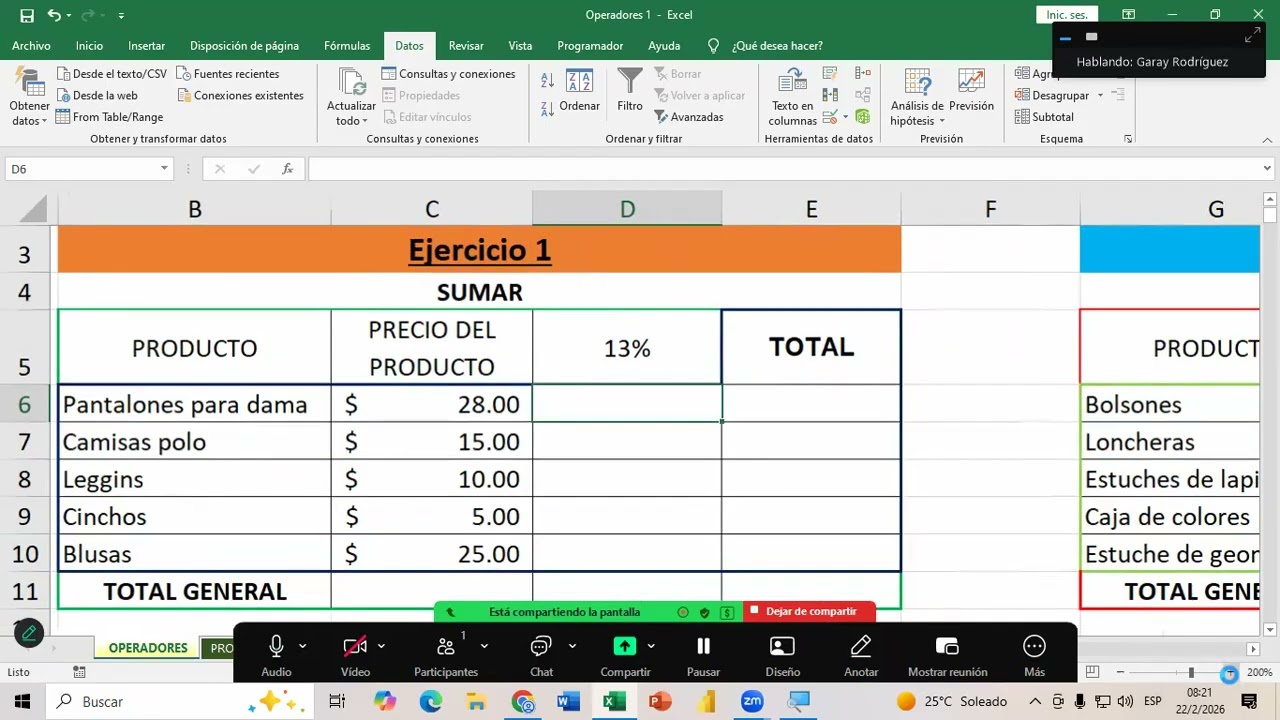Expand the Name Box dropdown arrow
Image resolution: width=1280 pixels, height=720 pixels.
click(164, 169)
